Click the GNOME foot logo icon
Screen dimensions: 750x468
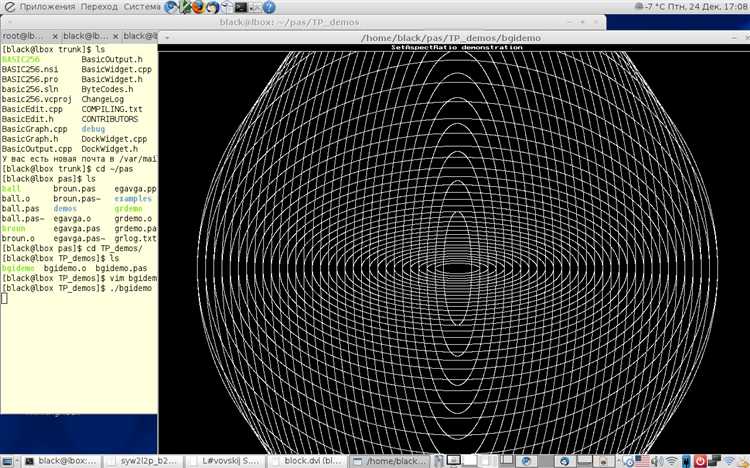pos(10,7)
